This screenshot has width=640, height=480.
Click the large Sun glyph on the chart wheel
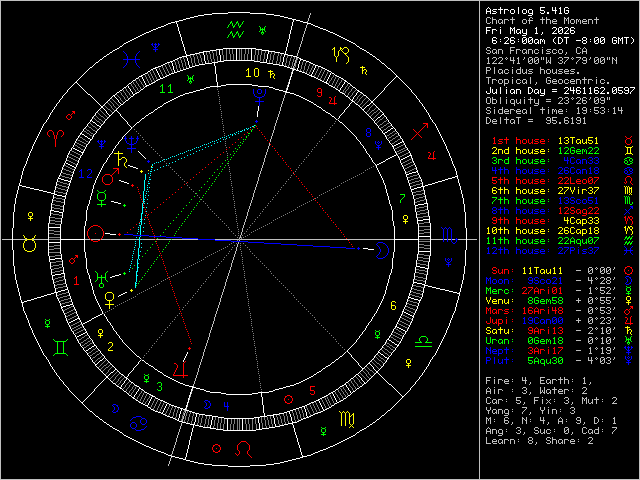95,233
